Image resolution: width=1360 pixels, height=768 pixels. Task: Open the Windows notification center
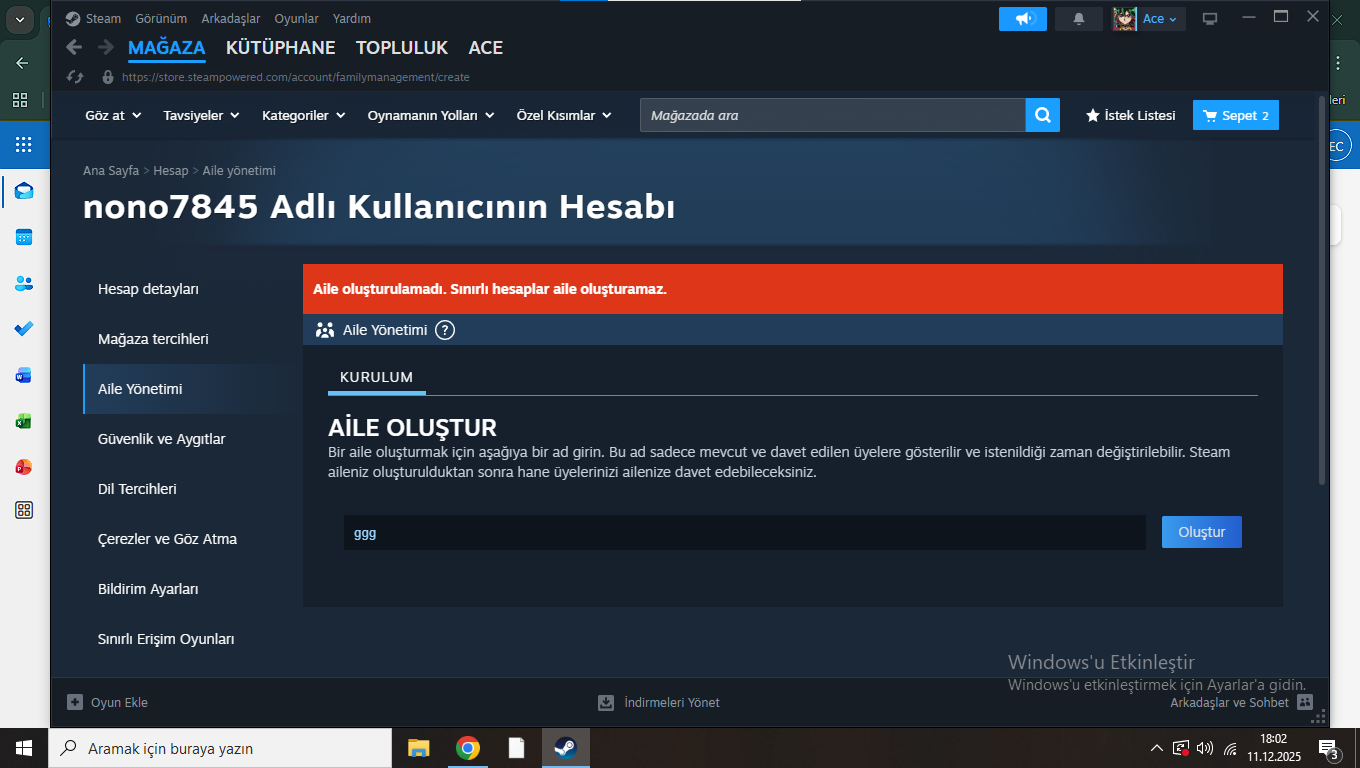(1329, 748)
